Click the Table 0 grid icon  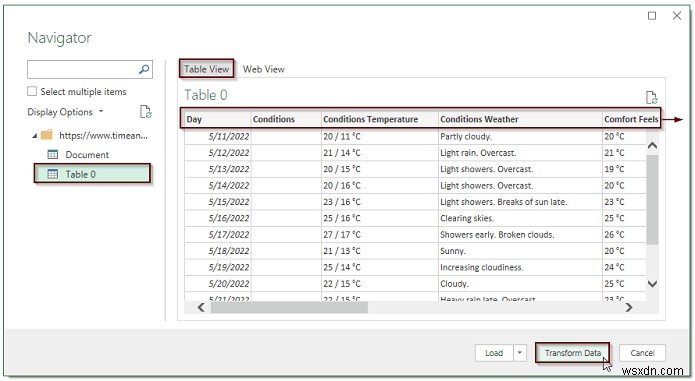tap(53, 174)
